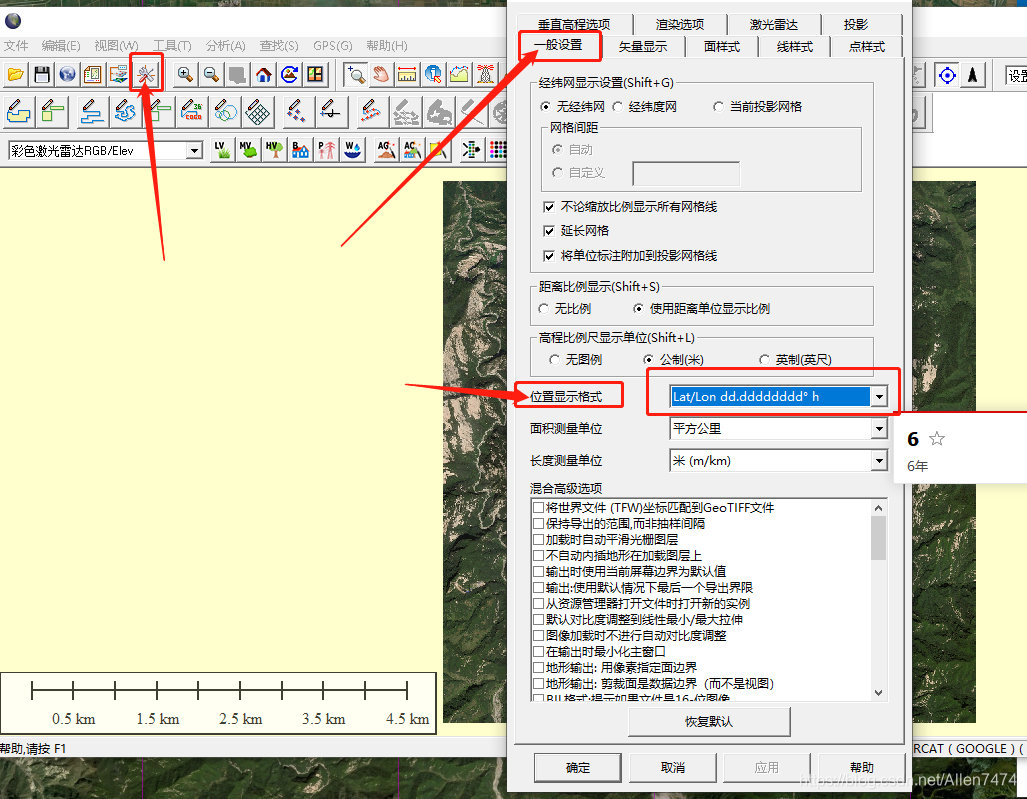Click the Save workspace floppy icon

[41, 74]
